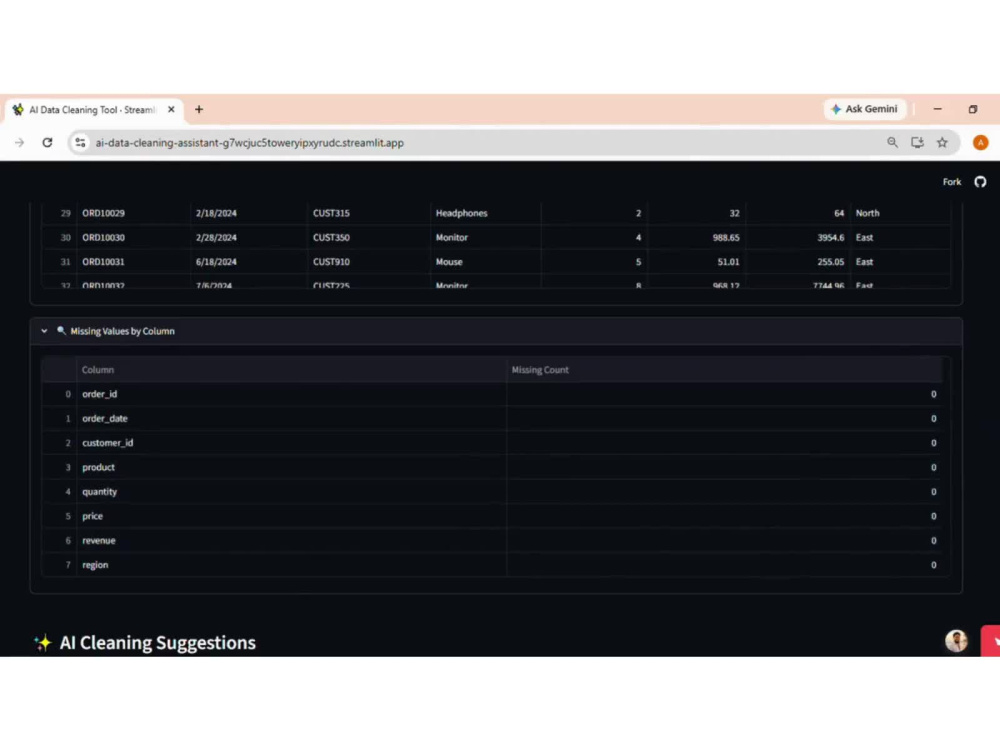Click the Missing Count column header

click(x=724, y=370)
